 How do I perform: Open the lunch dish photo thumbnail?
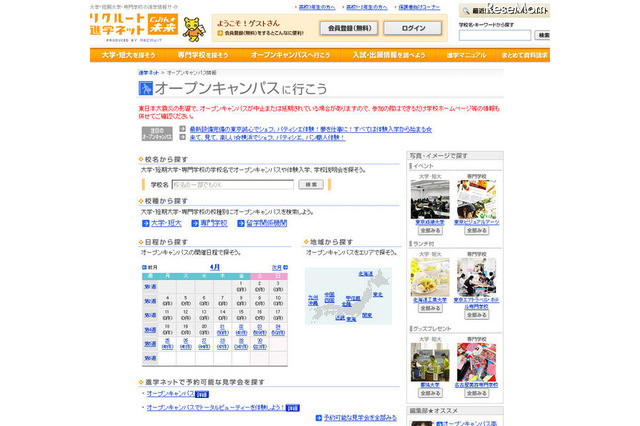[430, 277]
